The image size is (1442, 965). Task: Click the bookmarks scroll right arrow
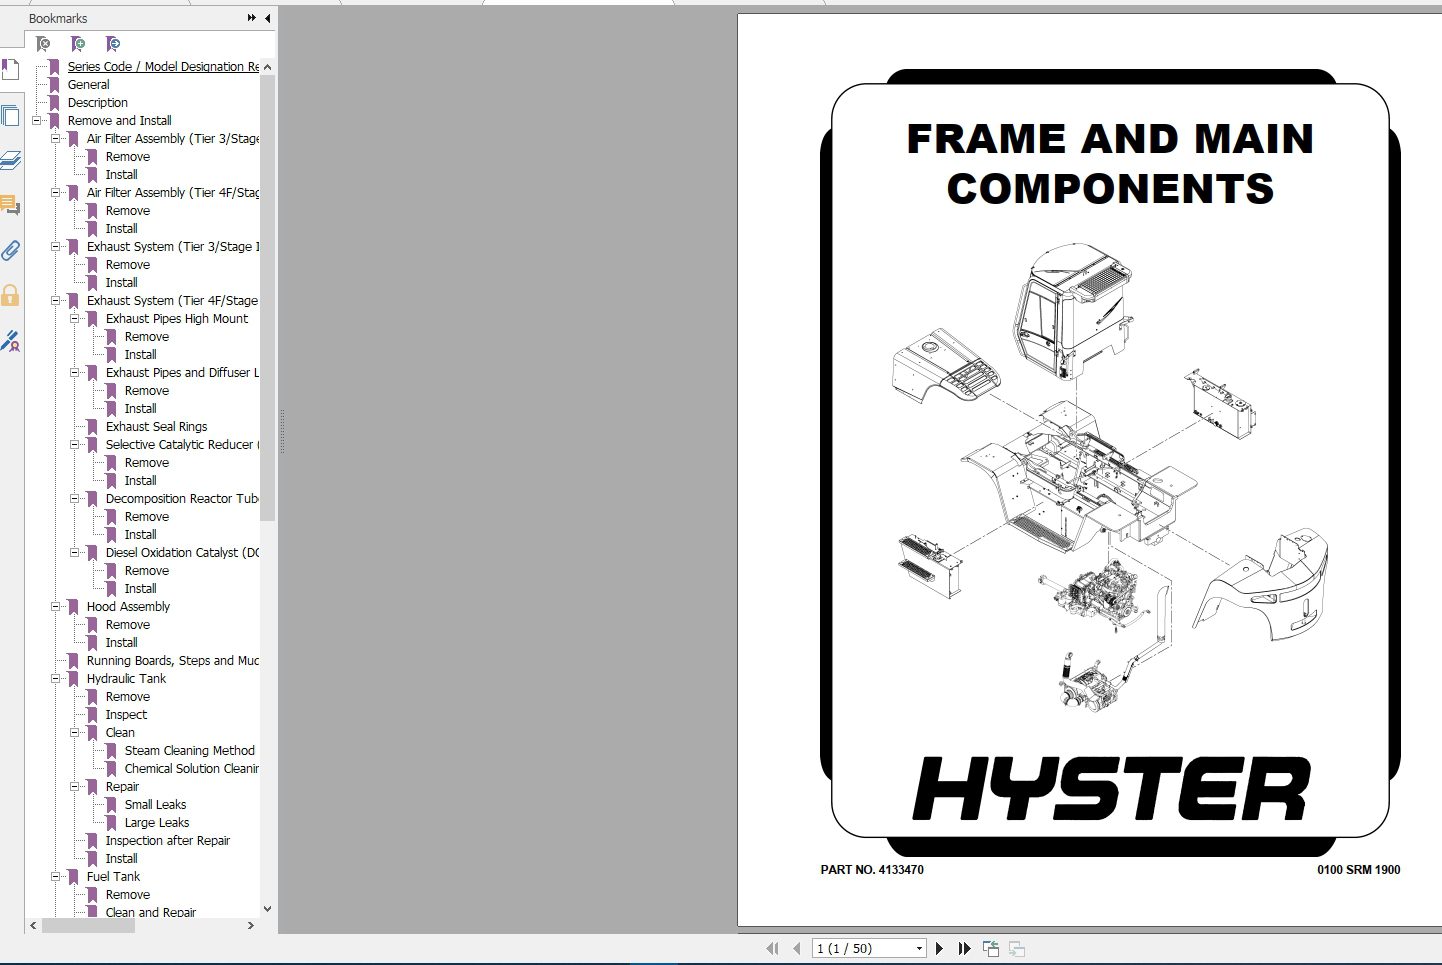pos(250,926)
